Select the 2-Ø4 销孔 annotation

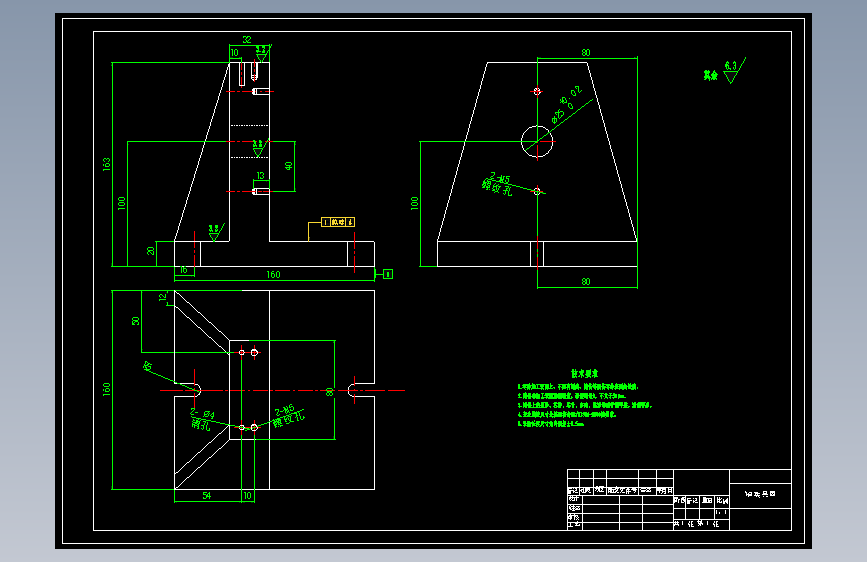coord(202,419)
